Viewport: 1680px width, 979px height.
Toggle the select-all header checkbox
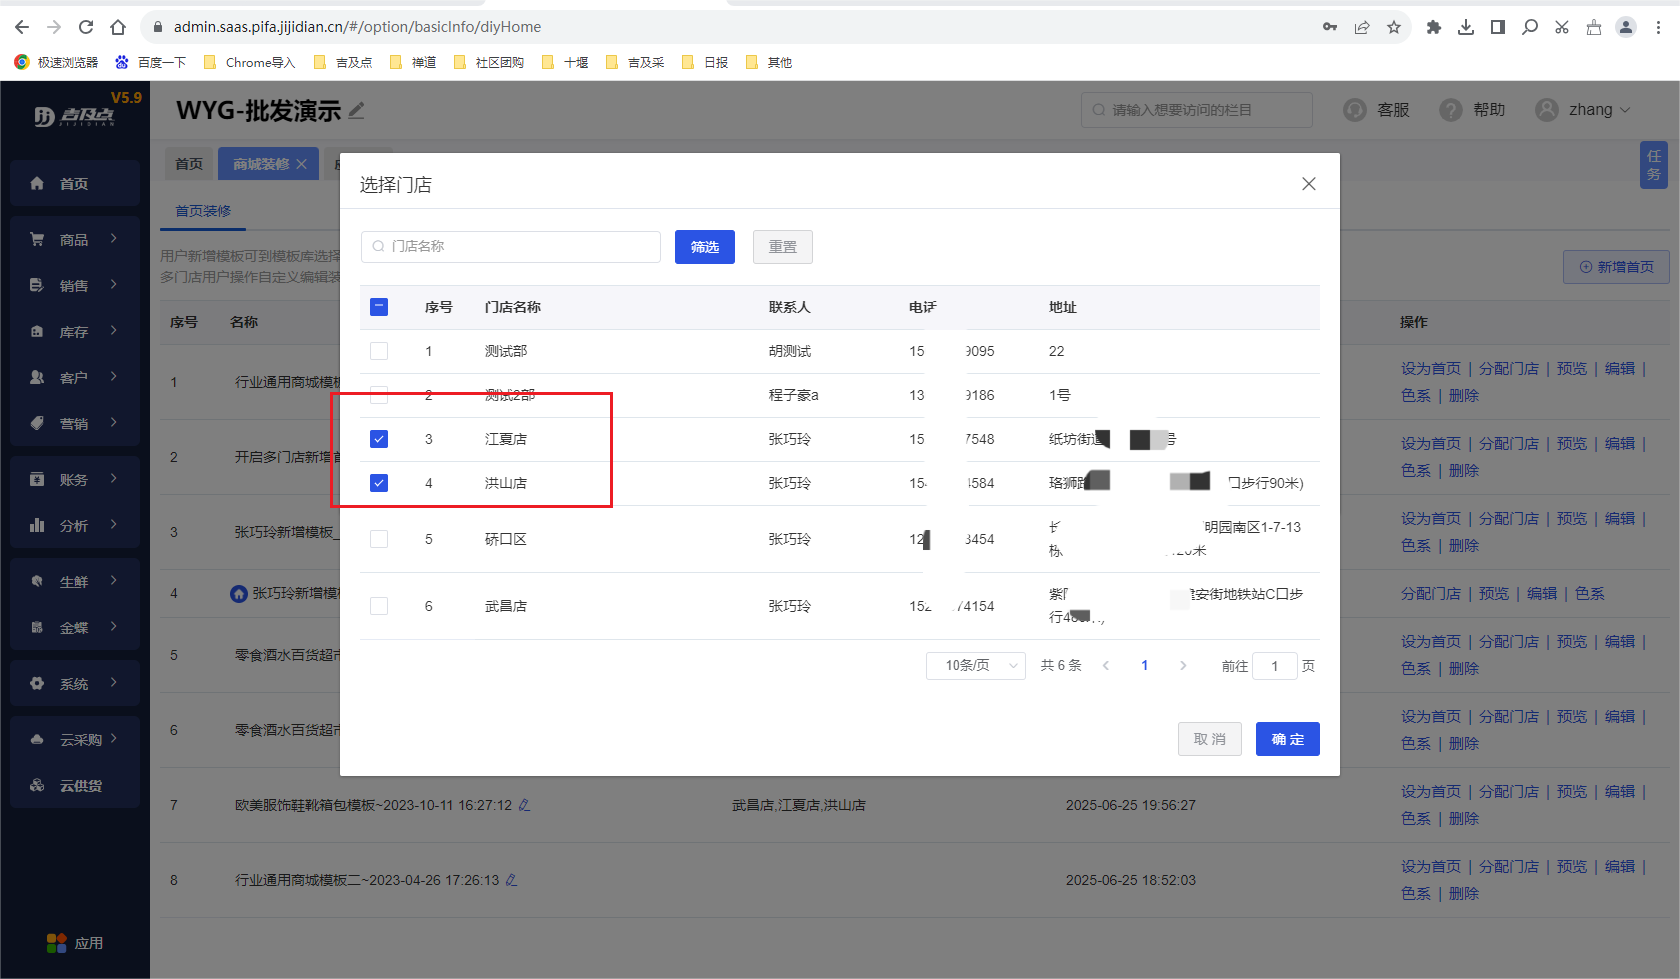(379, 307)
